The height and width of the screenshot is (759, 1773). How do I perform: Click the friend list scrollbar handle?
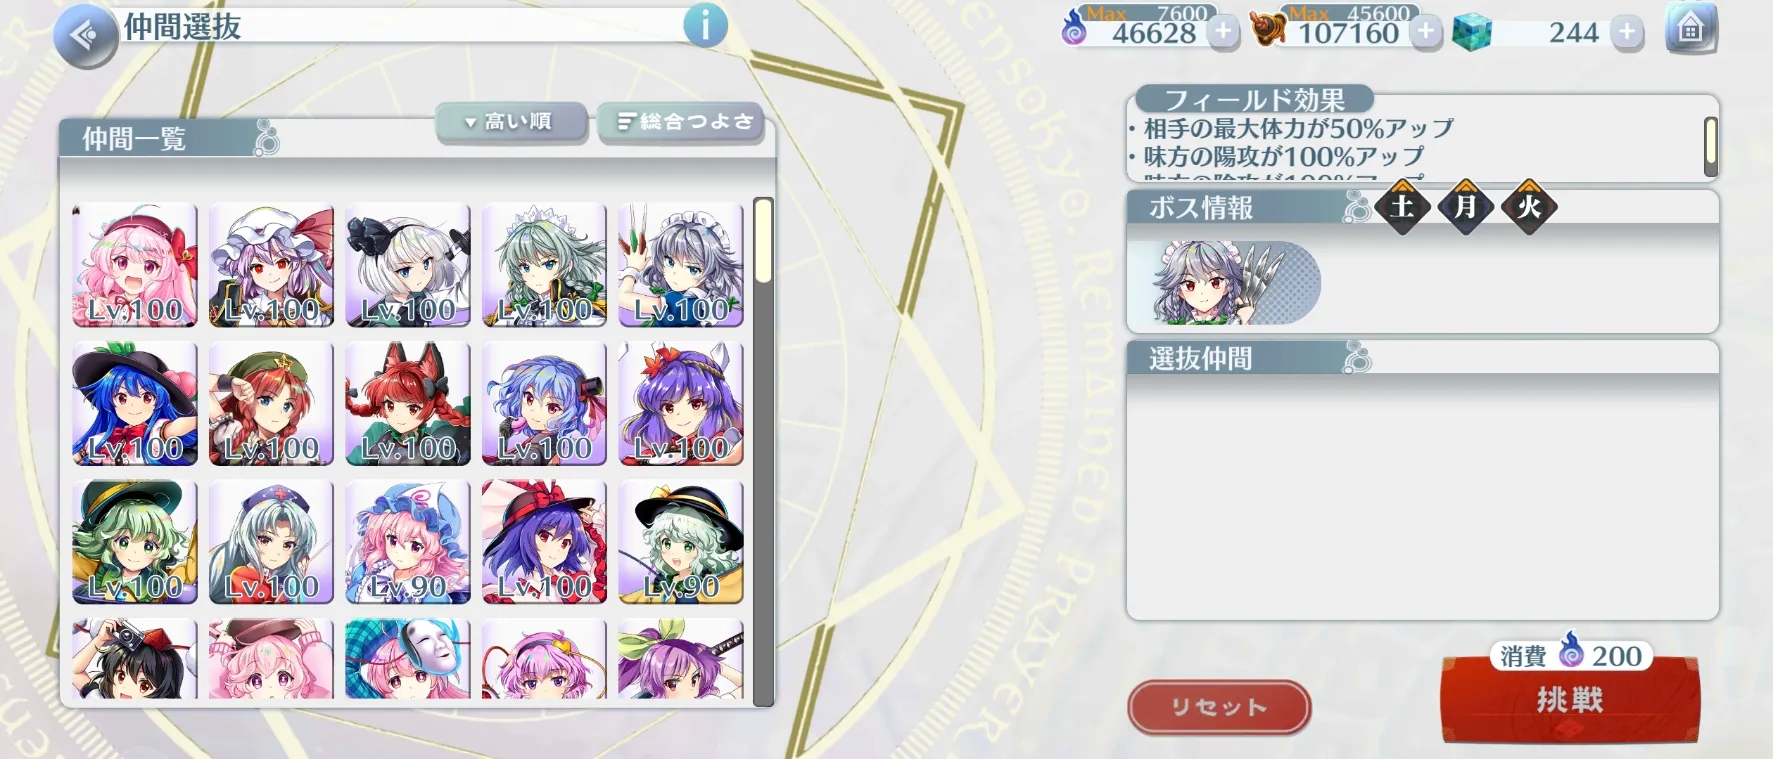point(763,240)
